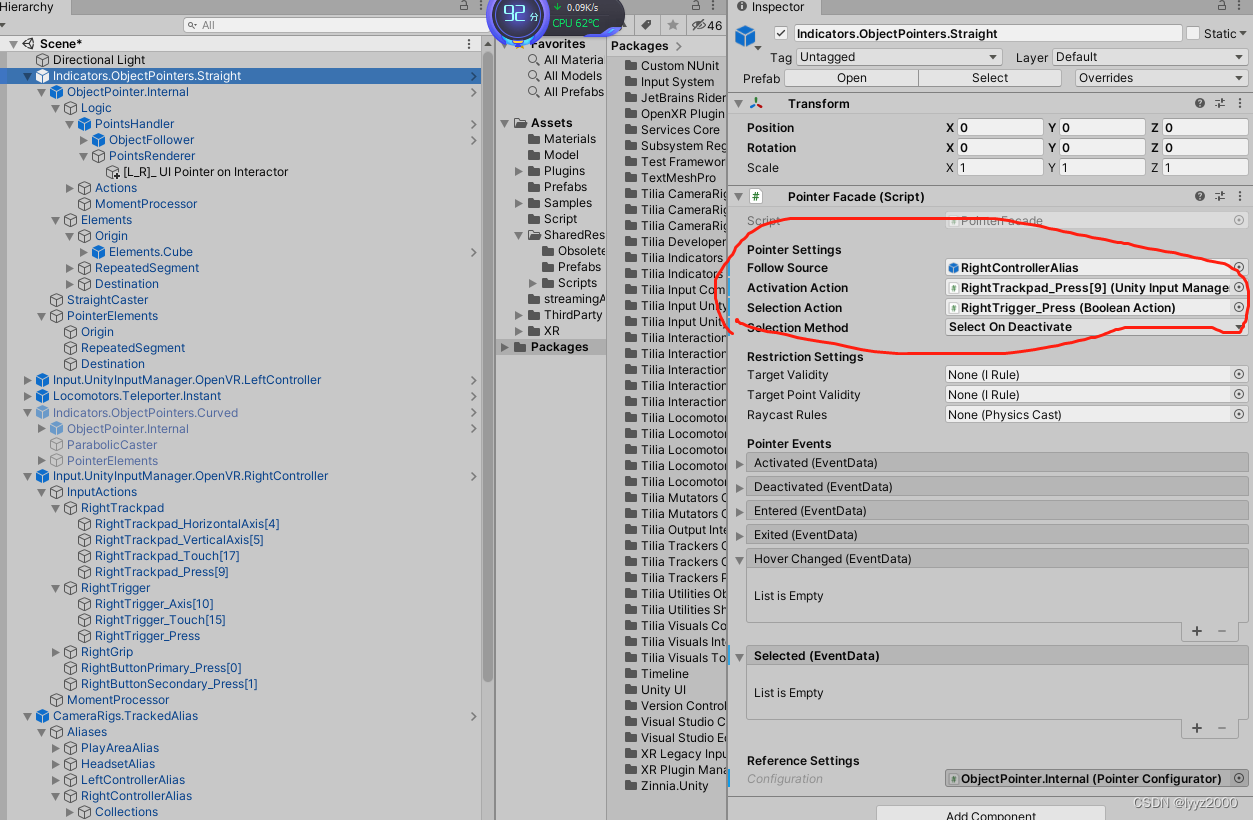The width and height of the screenshot is (1253, 820).
Task: Open Pointer Facade script help icon
Action: [1200, 196]
